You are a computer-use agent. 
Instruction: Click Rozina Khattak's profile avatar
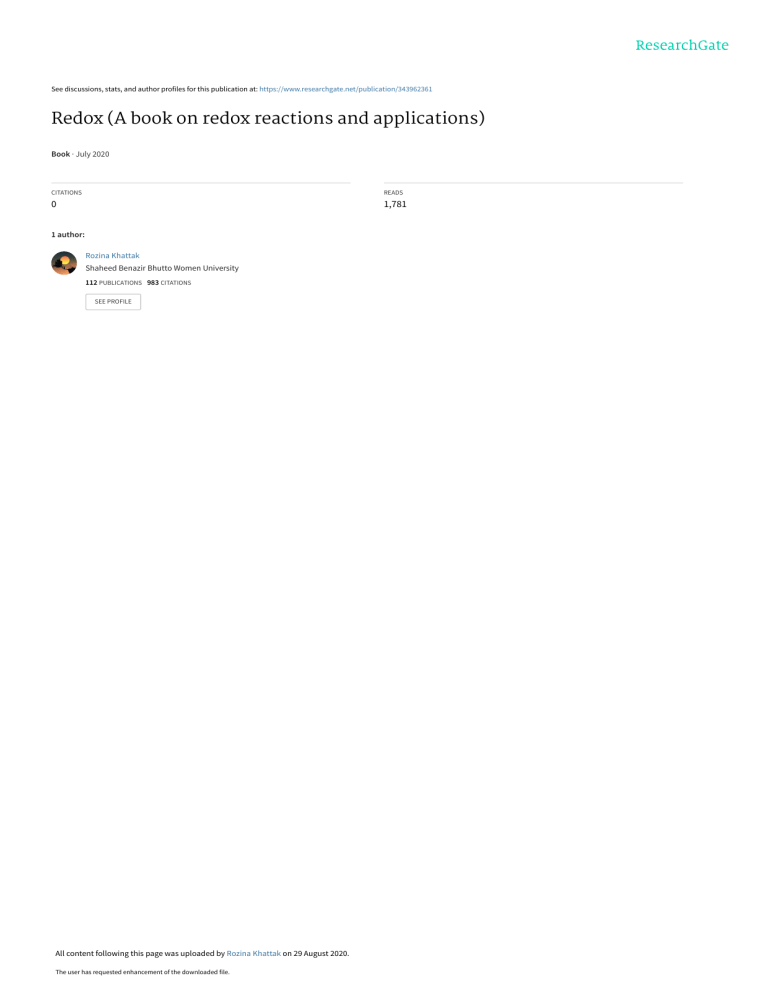pyautogui.click(x=64, y=262)
